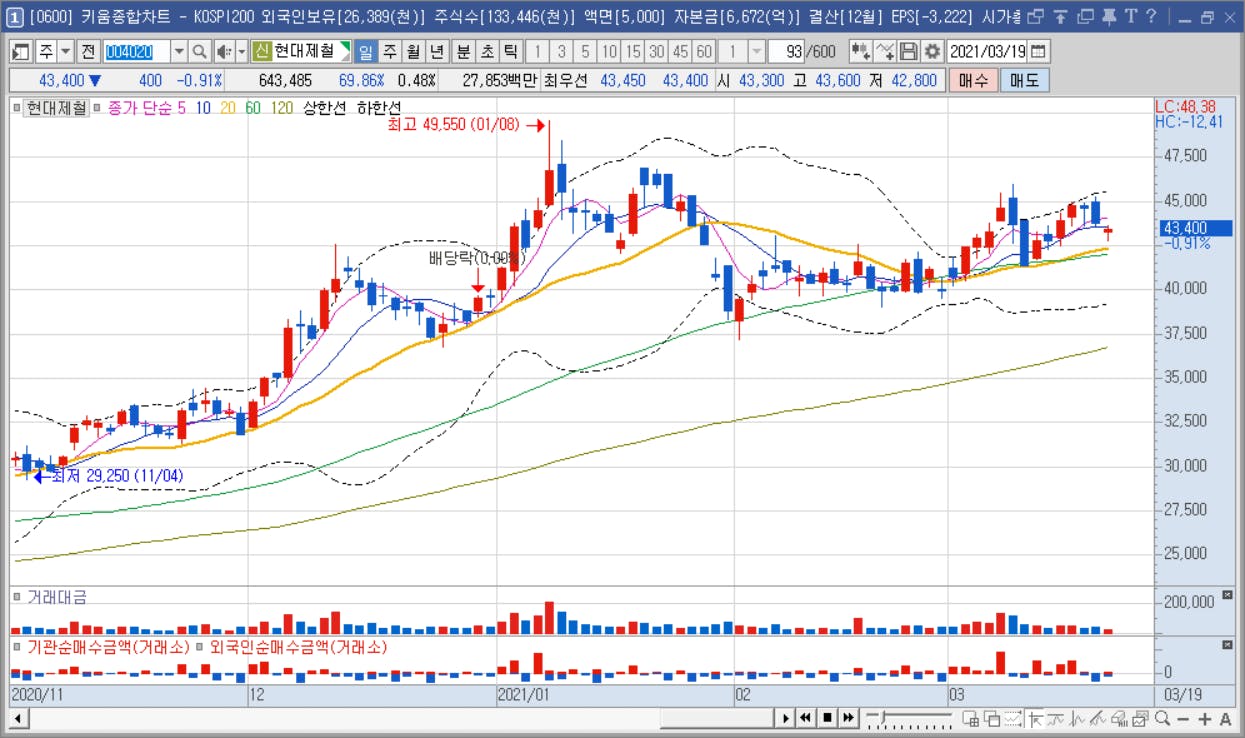Viewport: 1245px width, 738px height.
Task: Switch to 월 monthly chart period
Action: pyautogui.click(x=412, y=52)
